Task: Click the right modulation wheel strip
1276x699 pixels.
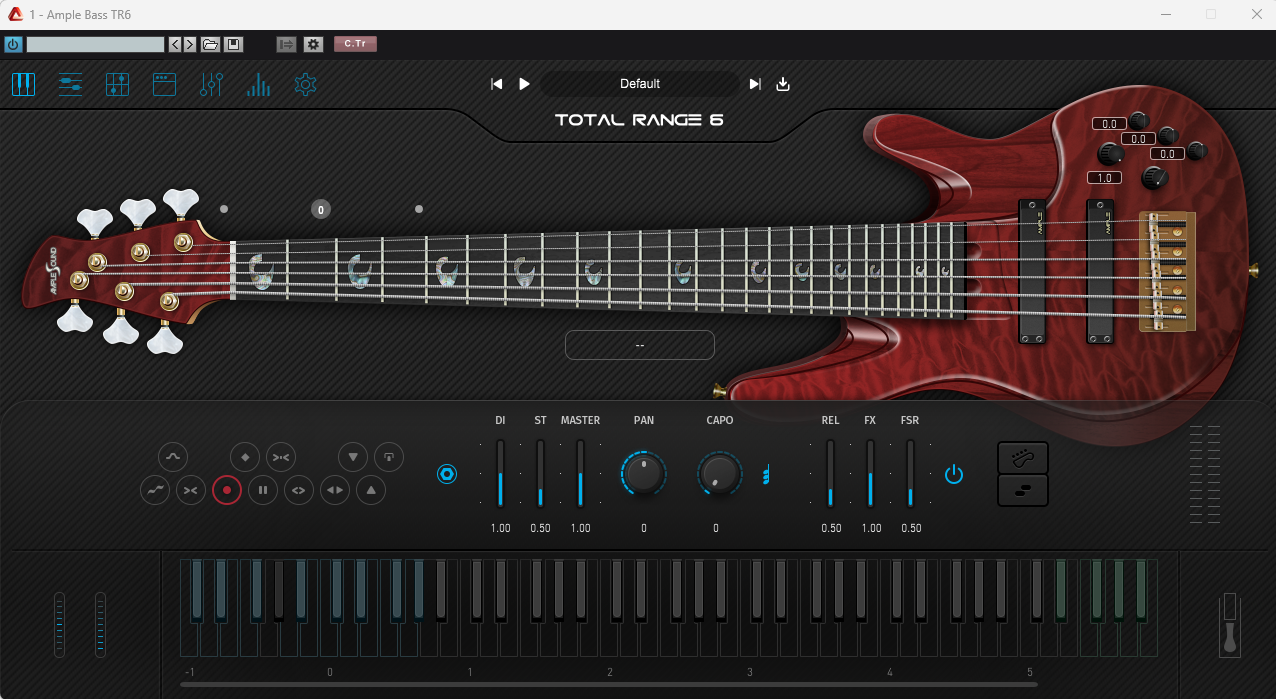Action: click(x=100, y=625)
